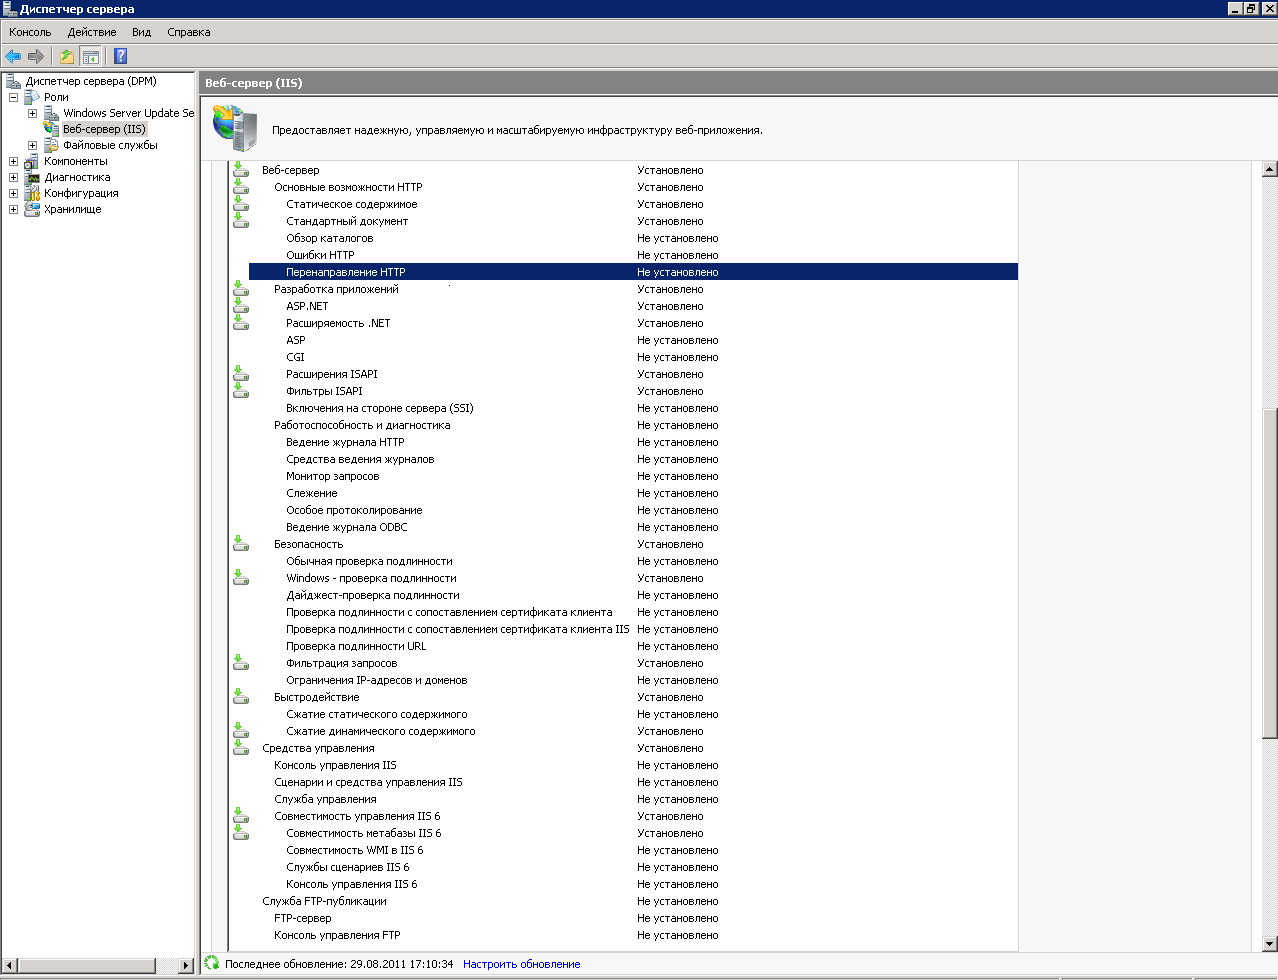Open the Настроить обновление link

click(x=521, y=964)
